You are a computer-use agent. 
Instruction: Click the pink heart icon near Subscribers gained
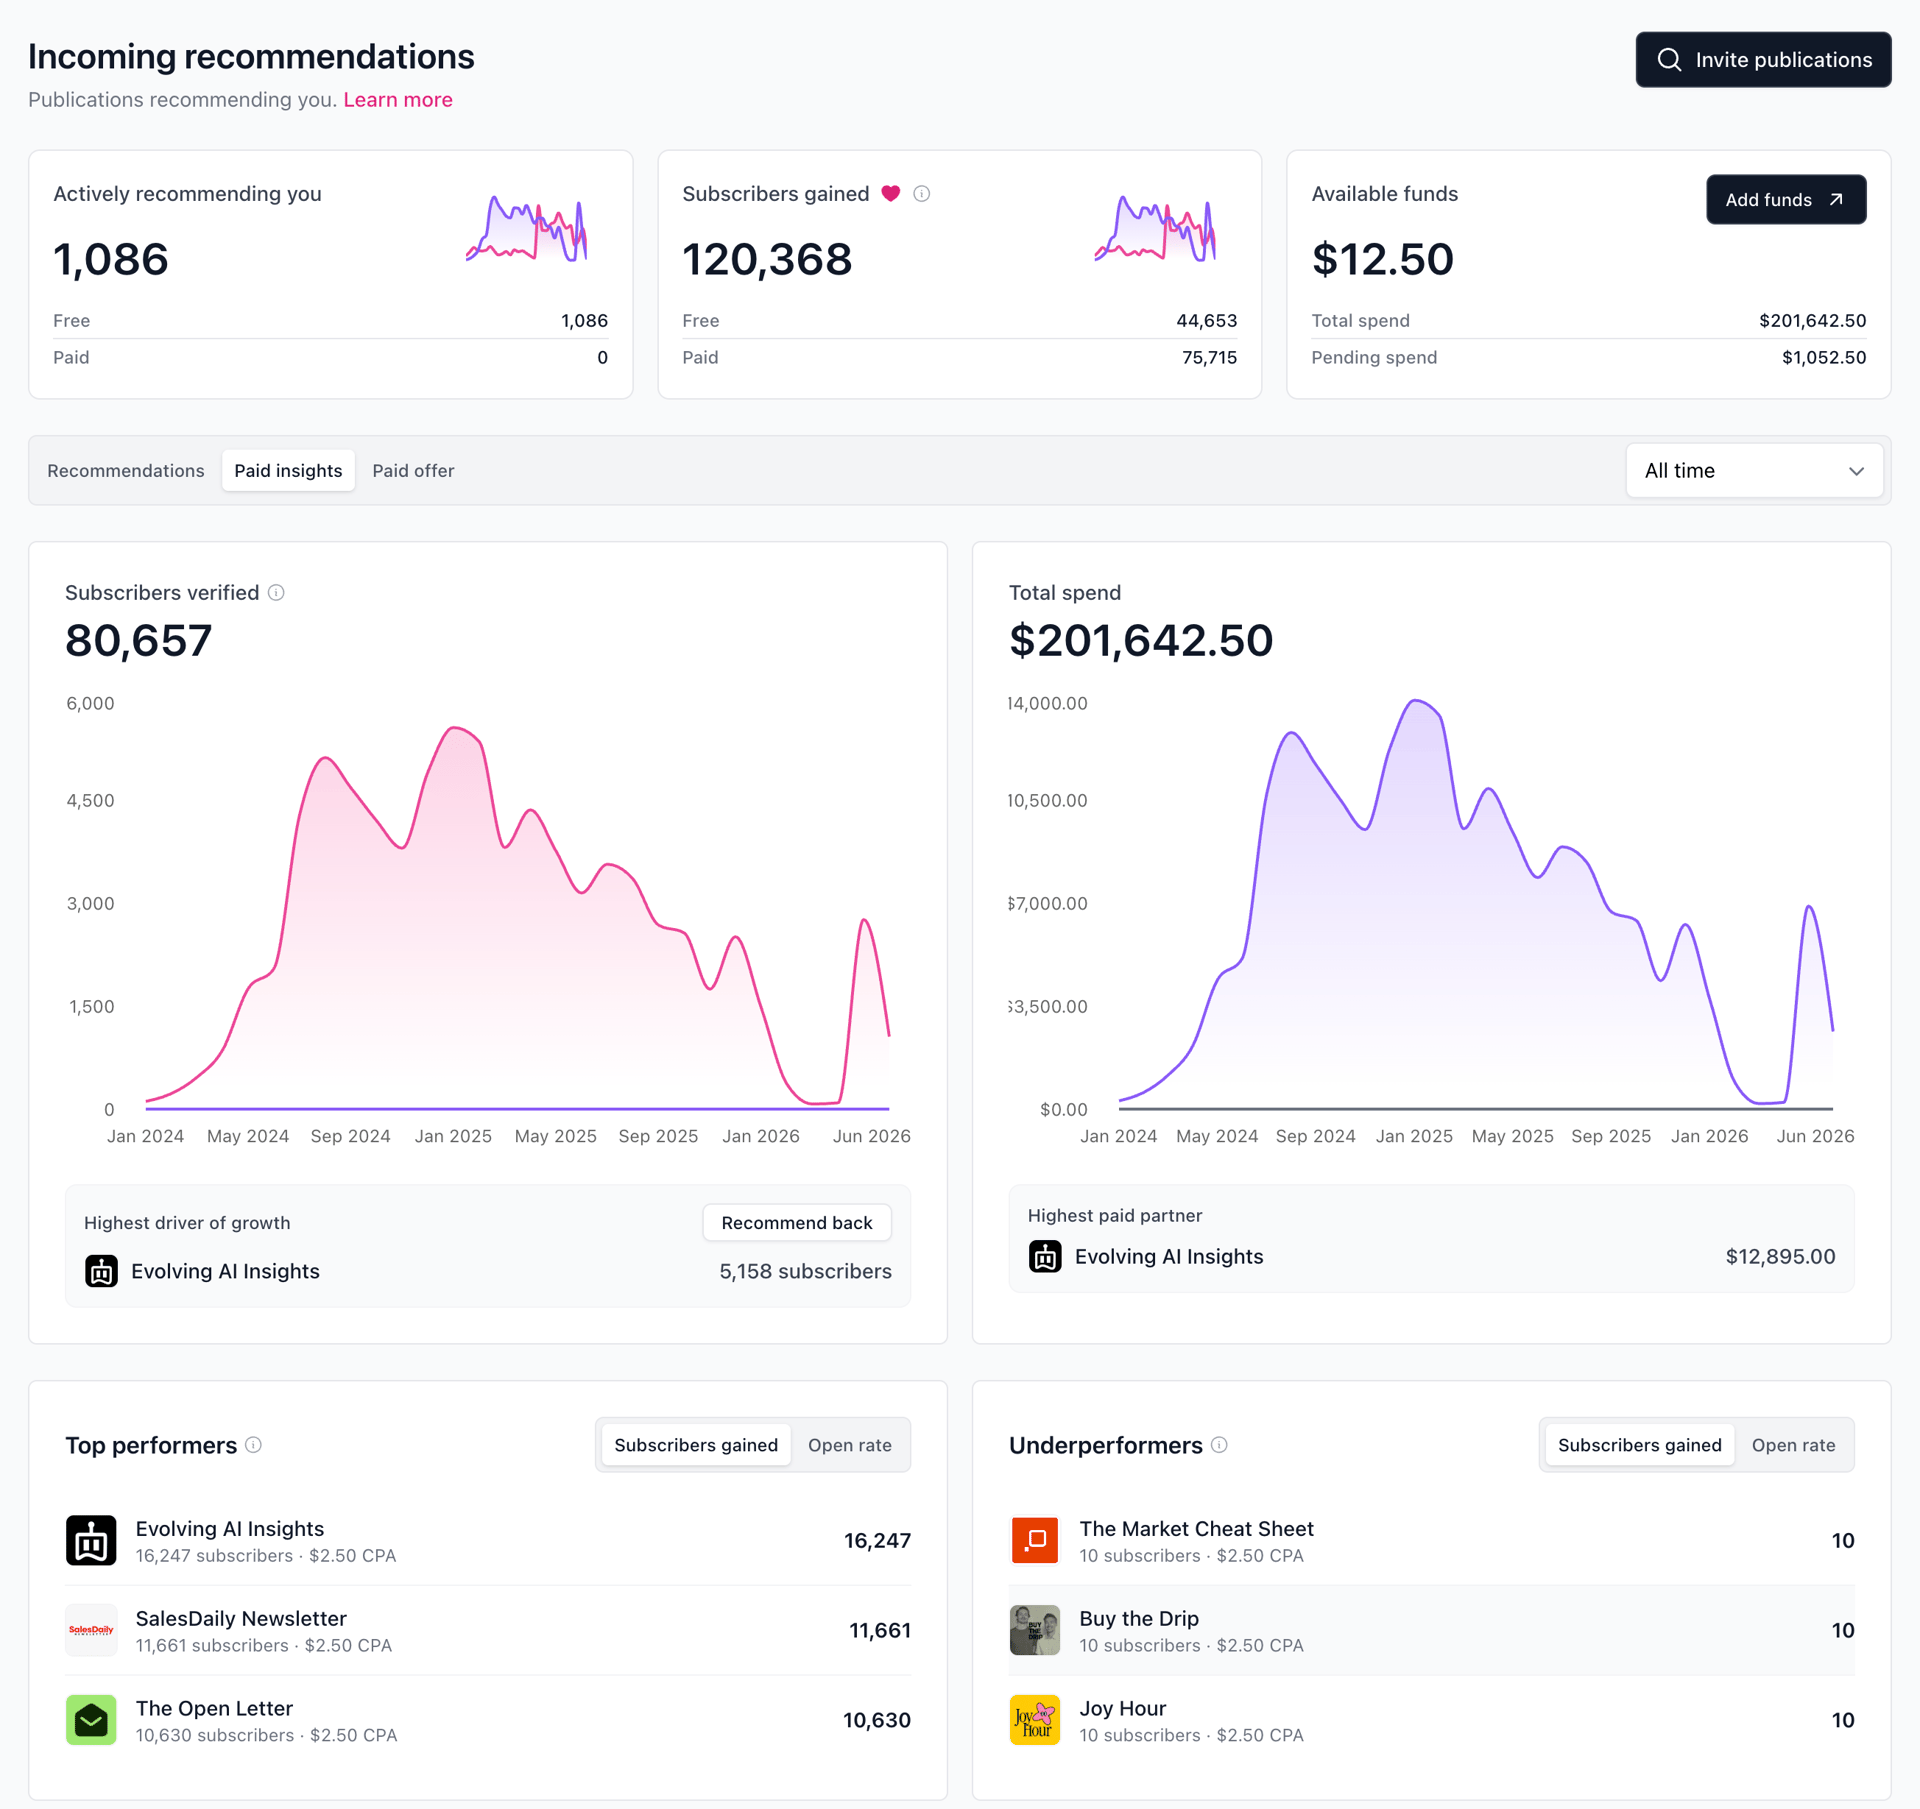[x=891, y=194]
